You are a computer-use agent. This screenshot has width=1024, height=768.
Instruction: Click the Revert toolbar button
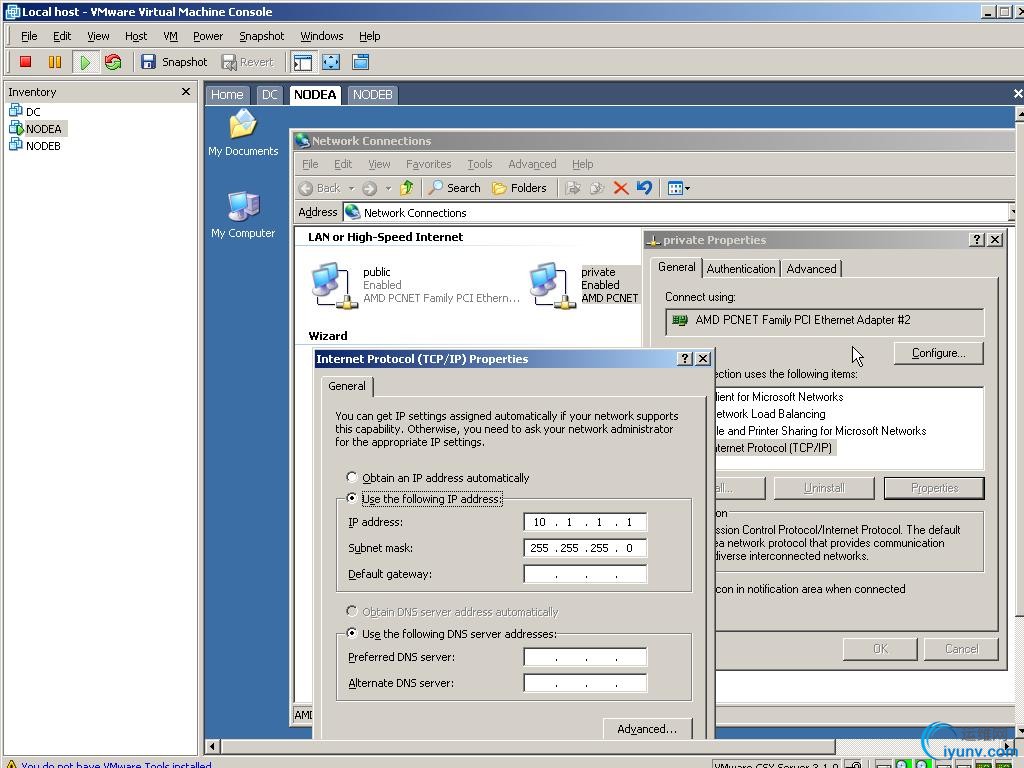point(248,62)
